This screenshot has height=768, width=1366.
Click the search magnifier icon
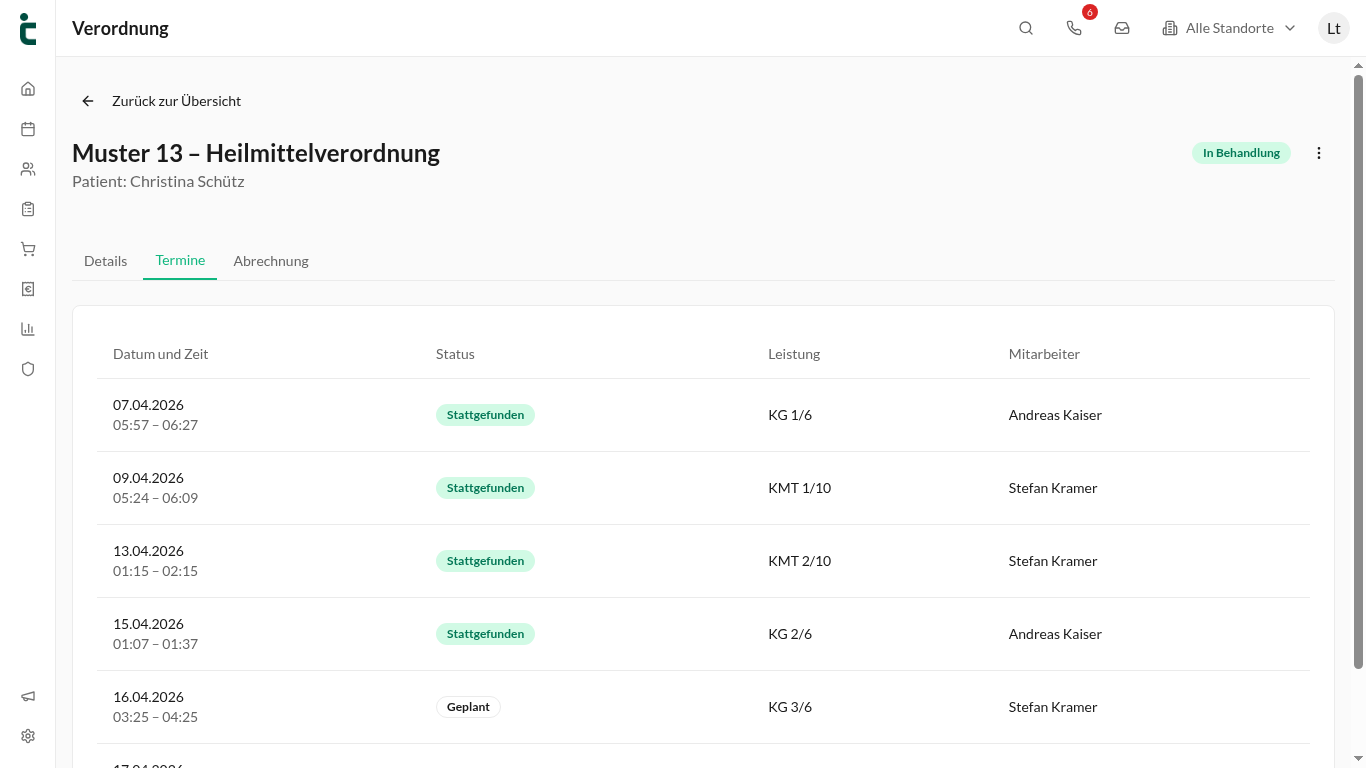[x=1026, y=28]
